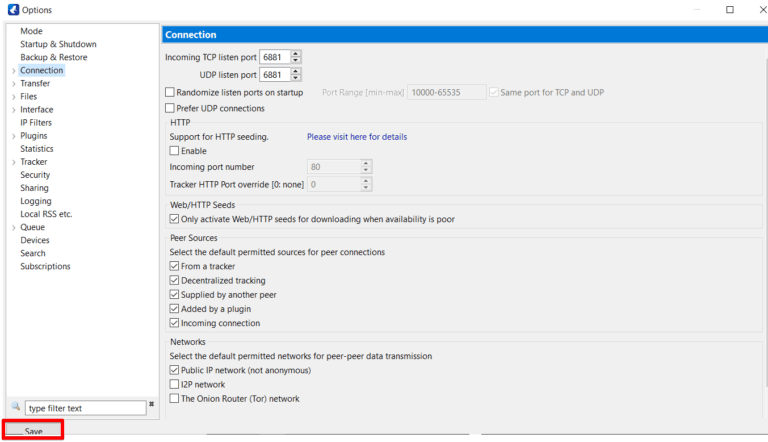
Task: Expand the Files tree node arrow
Action: (x=14, y=97)
